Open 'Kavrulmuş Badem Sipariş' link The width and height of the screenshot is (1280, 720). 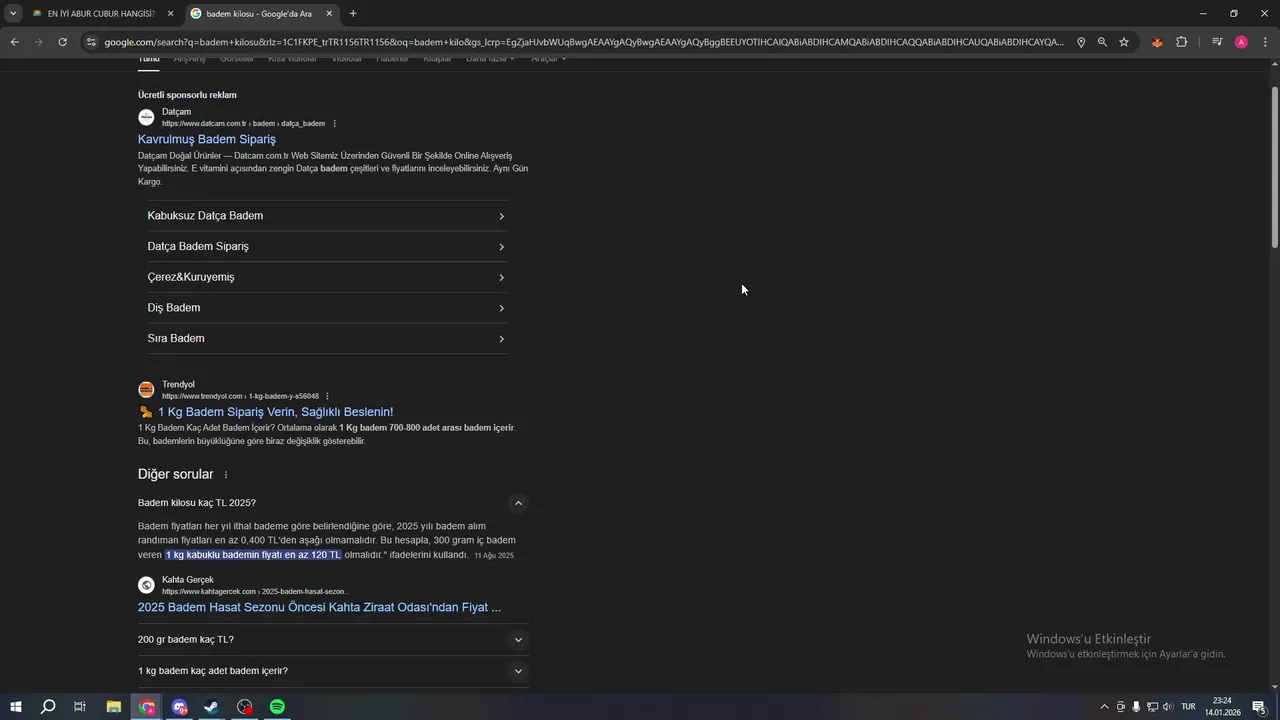click(x=207, y=139)
